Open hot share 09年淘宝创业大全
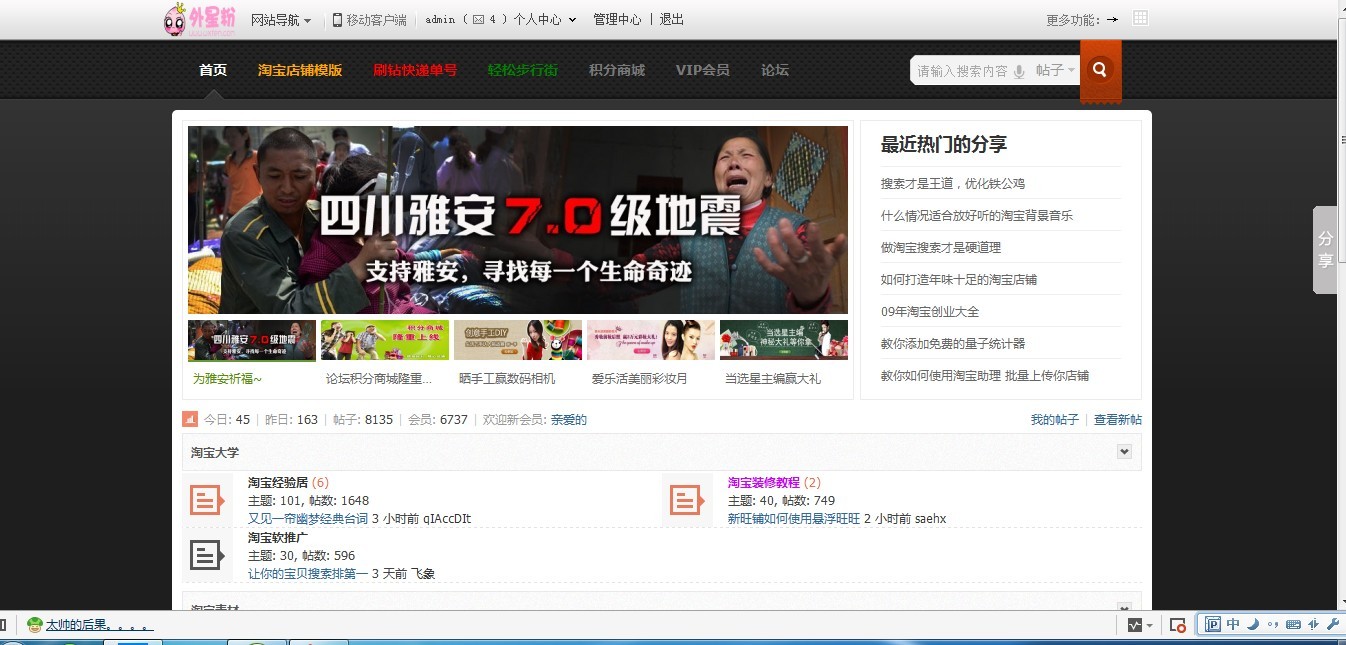The image size is (1346, 645). pos(930,311)
